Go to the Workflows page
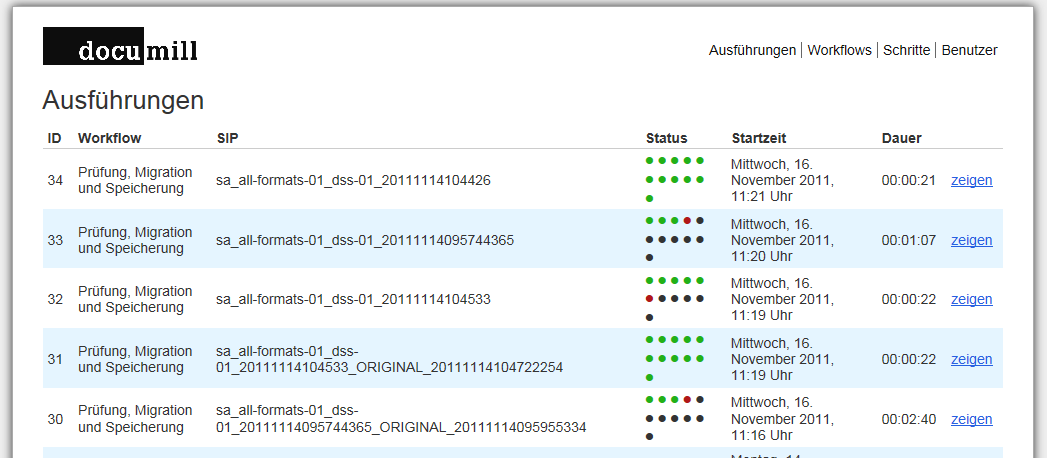Screen dimensions: 1047x458 [839, 50]
